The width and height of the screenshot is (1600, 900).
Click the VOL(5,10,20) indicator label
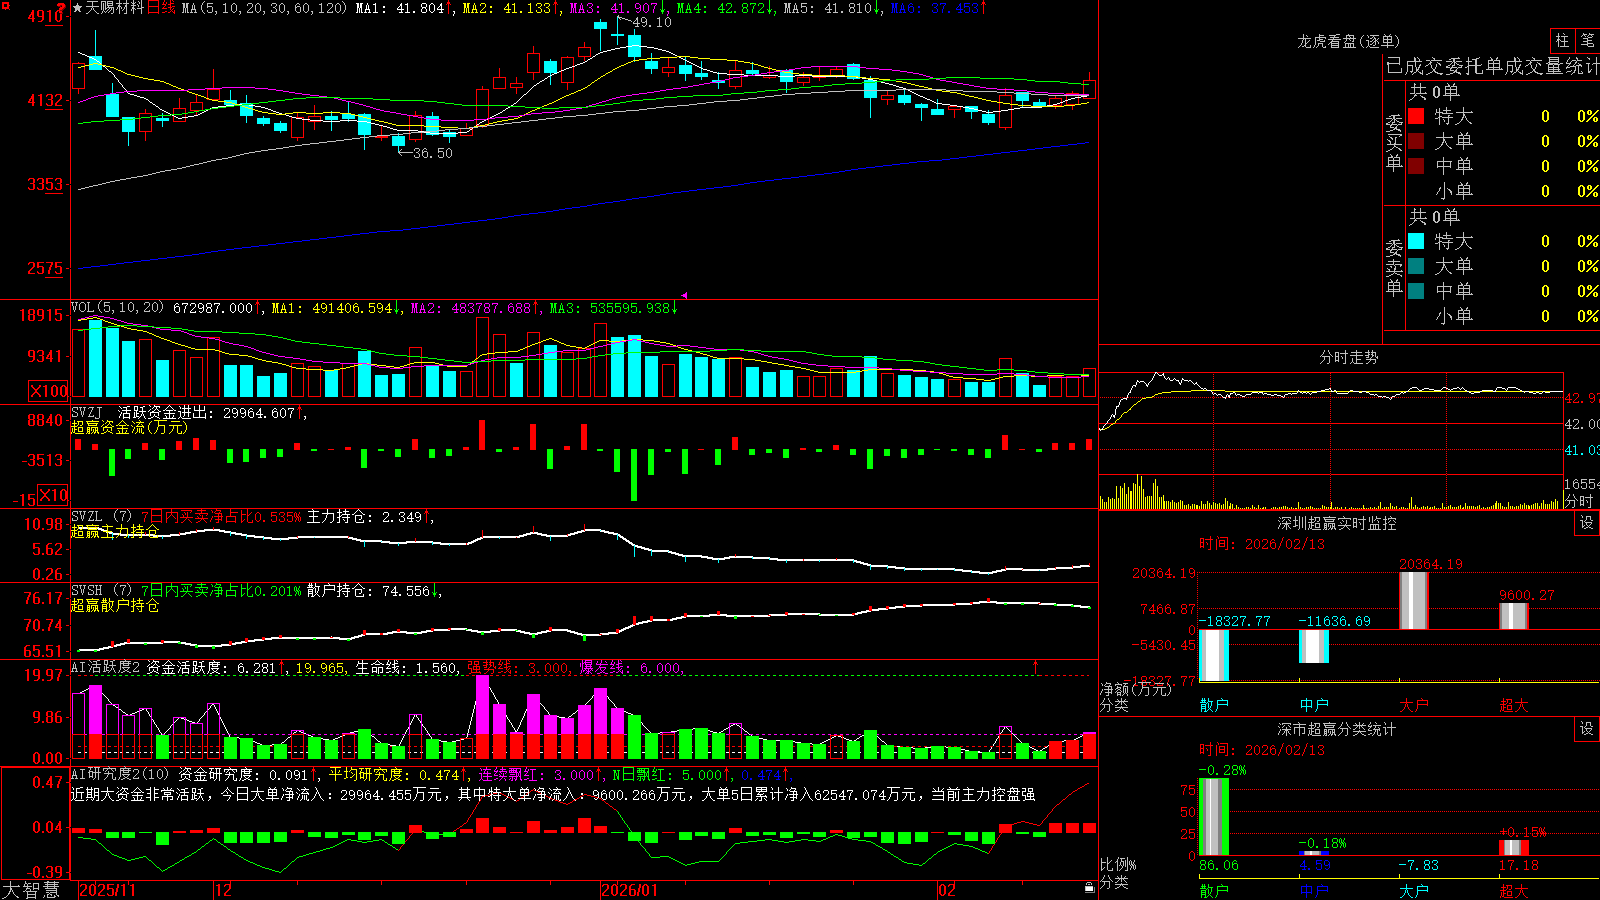(117, 308)
